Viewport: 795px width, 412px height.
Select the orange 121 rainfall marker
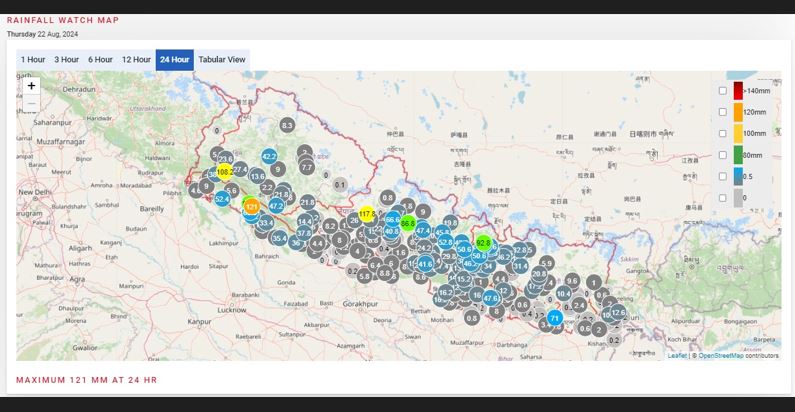coord(251,206)
